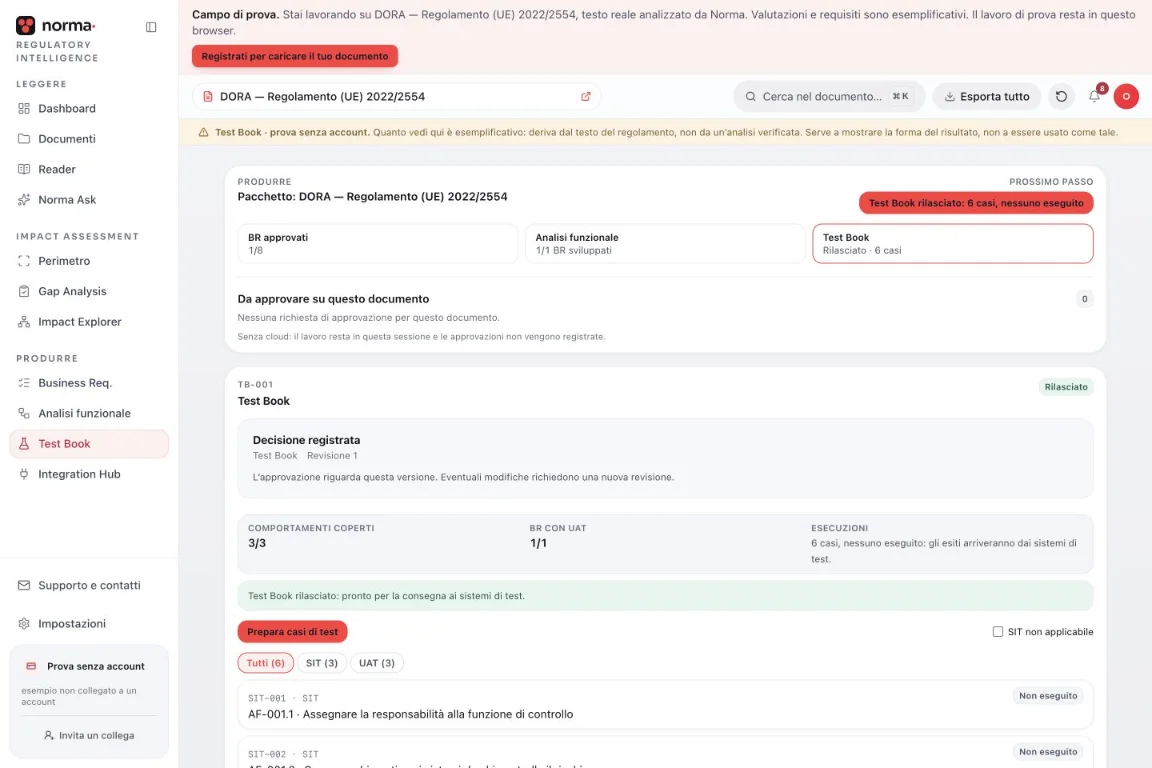Image resolution: width=1152 pixels, height=768 pixels.
Task: Open SIT-001 Assegnare la responsabilità row
Action: point(665,706)
